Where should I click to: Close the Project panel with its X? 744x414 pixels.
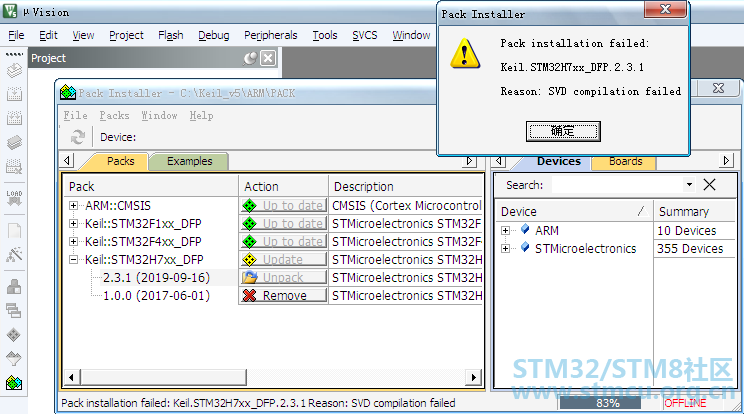coord(268,58)
